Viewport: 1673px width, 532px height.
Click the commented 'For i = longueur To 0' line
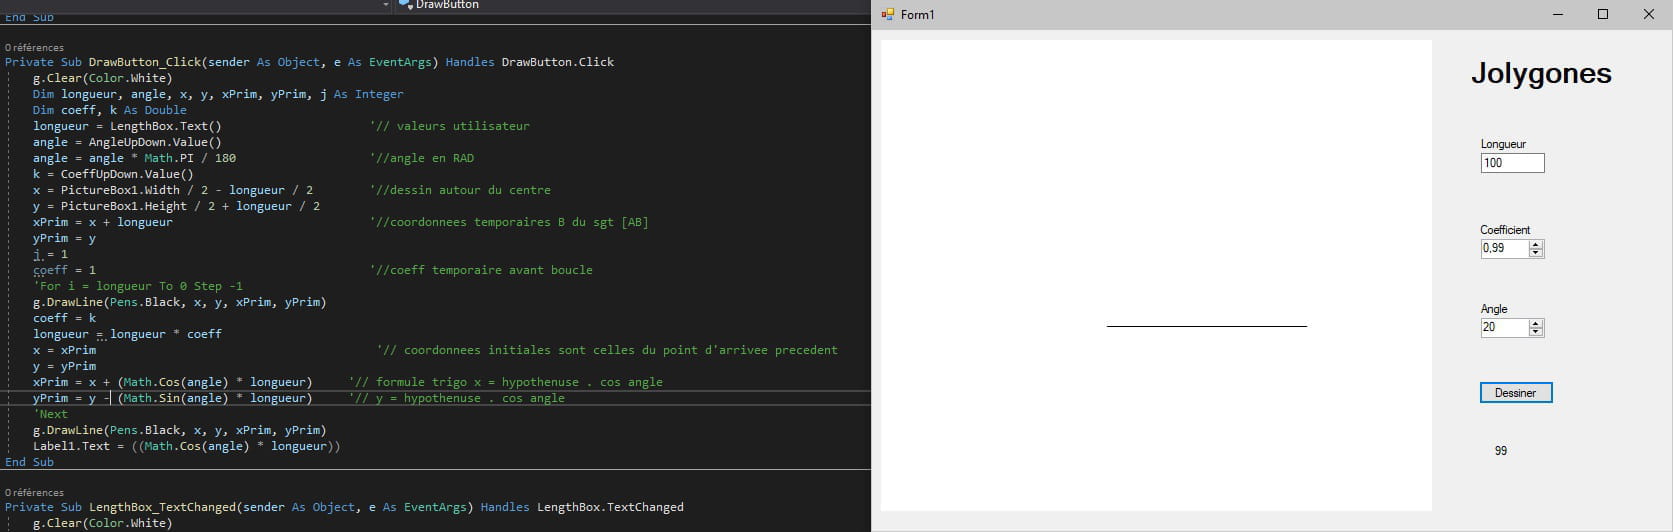(138, 286)
